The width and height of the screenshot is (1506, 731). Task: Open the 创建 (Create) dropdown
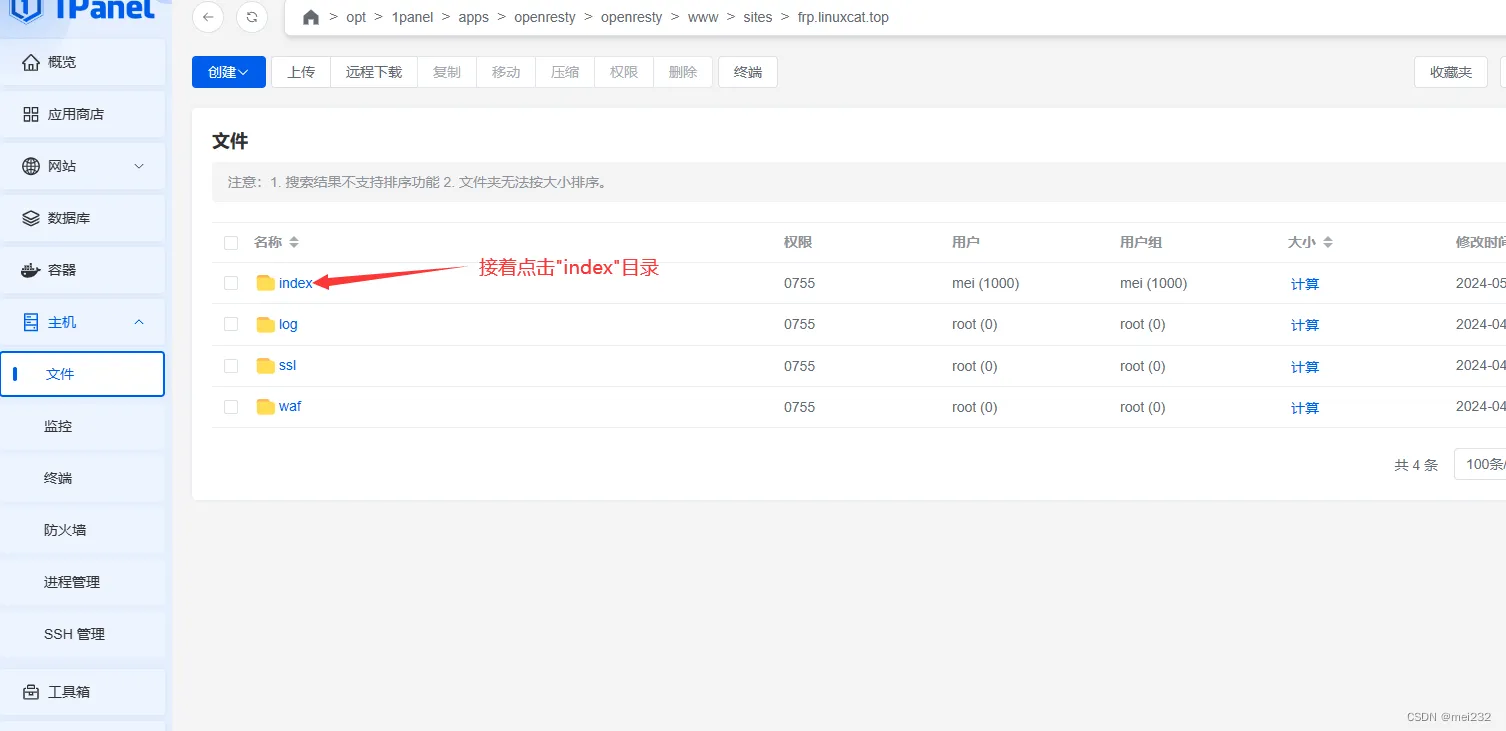pyautogui.click(x=228, y=71)
